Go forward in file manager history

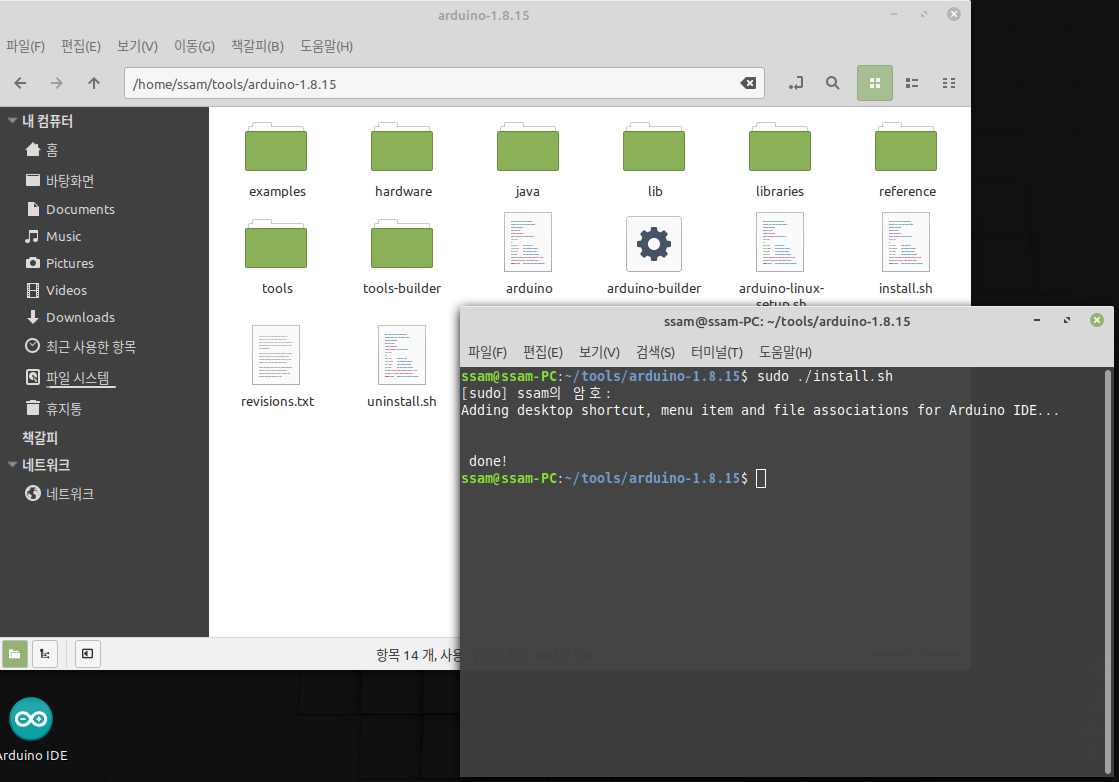click(56, 83)
